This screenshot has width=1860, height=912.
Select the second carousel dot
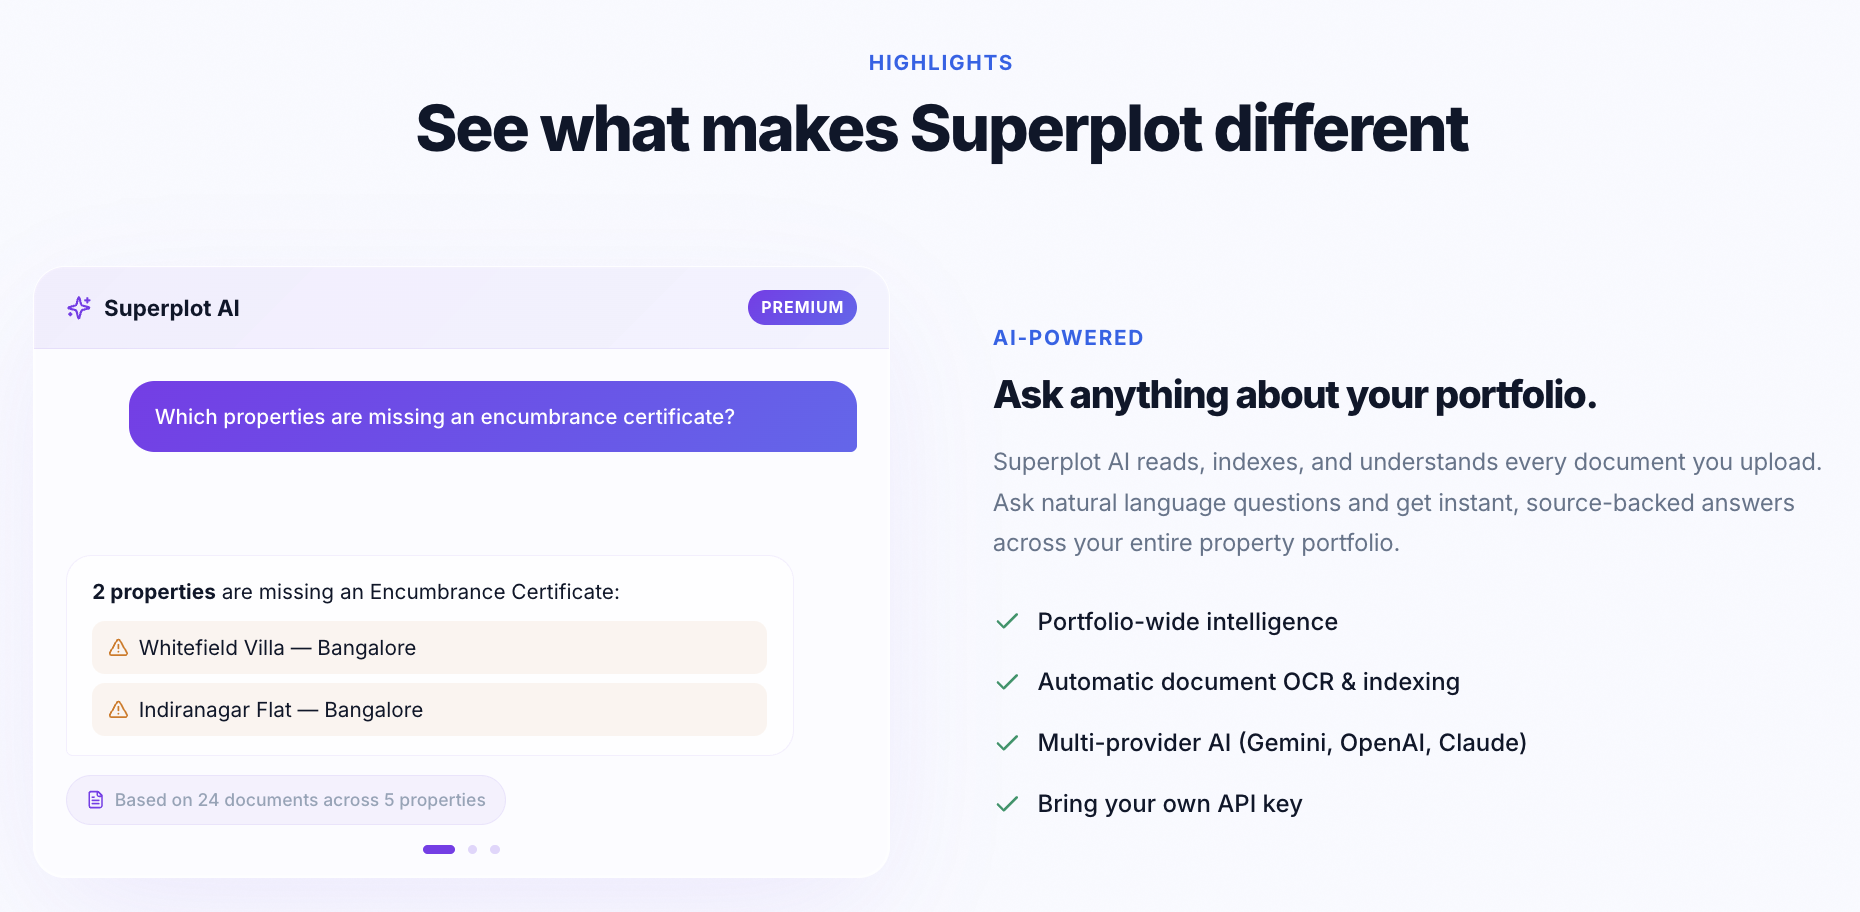(x=472, y=849)
